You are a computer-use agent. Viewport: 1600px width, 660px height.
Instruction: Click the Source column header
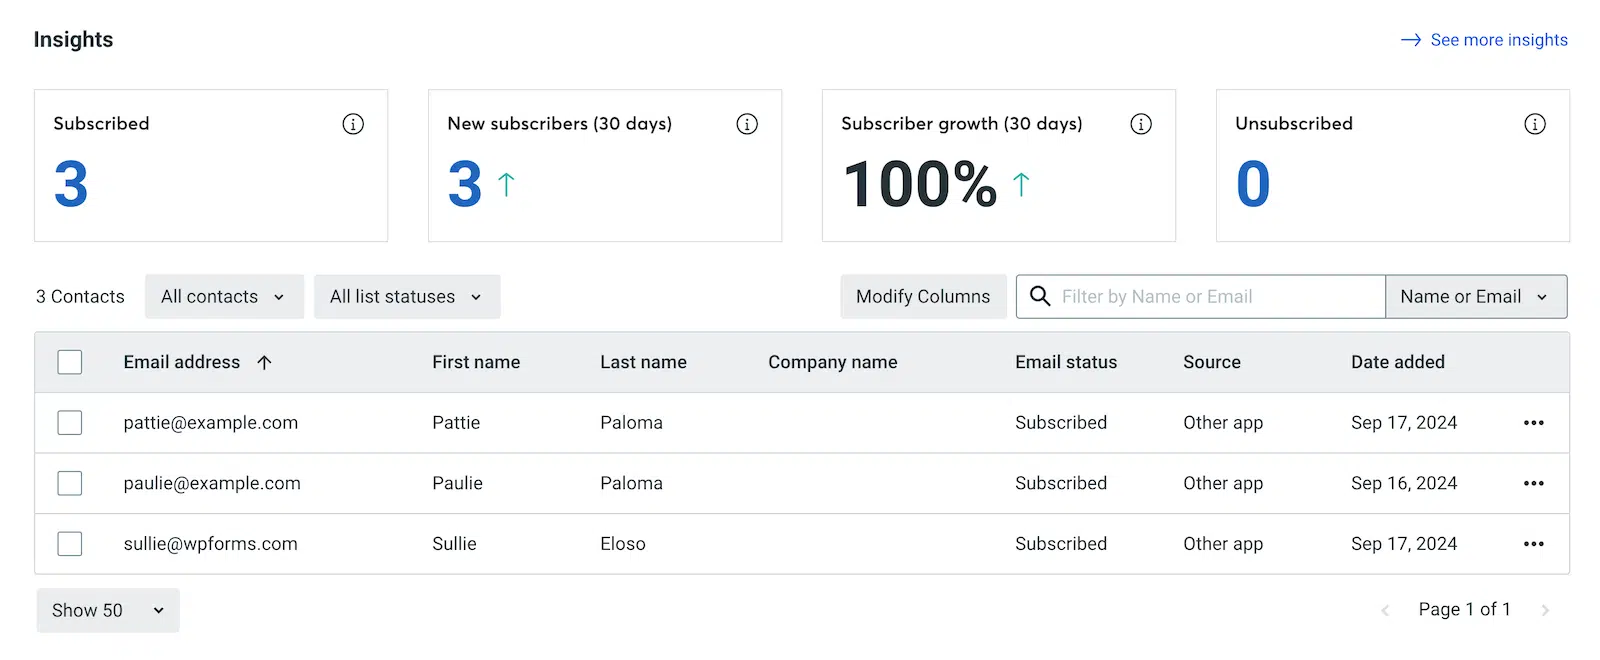[1212, 362]
